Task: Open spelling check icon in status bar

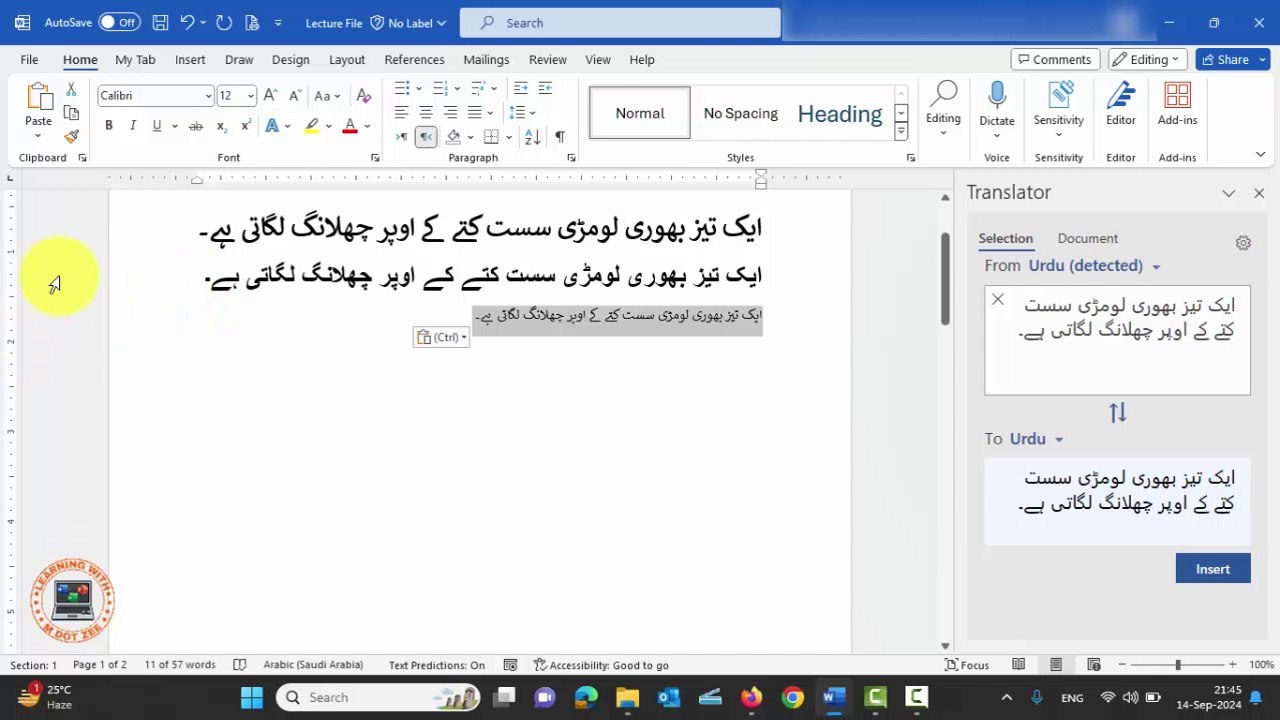Action: click(x=239, y=665)
